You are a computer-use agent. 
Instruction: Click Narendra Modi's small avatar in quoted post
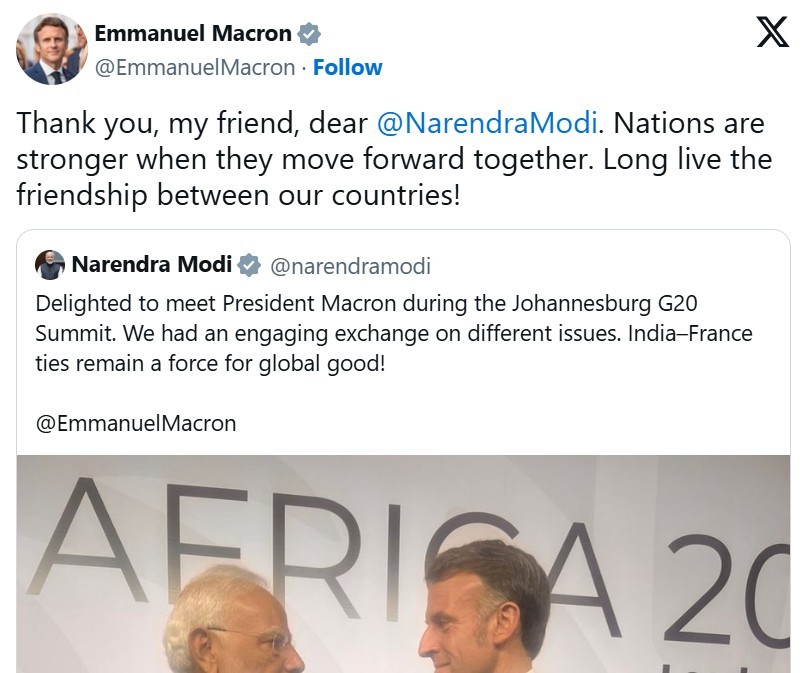coord(50,266)
